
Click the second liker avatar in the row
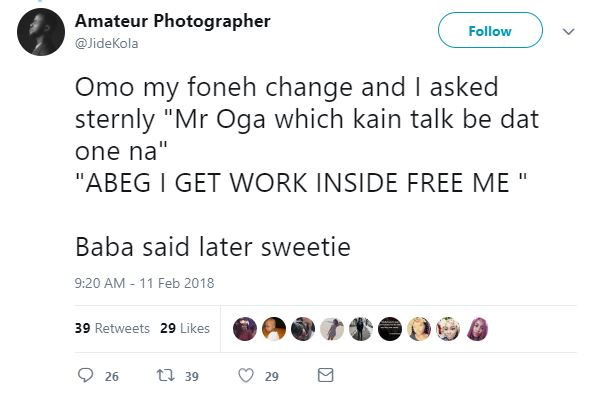(x=273, y=328)
